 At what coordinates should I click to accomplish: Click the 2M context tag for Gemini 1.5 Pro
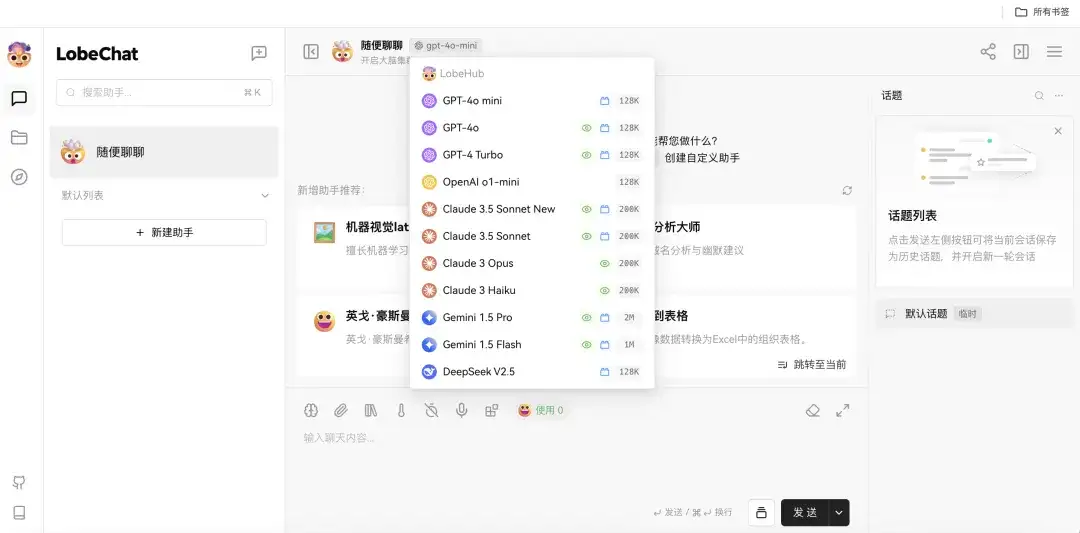coord(629,317)
